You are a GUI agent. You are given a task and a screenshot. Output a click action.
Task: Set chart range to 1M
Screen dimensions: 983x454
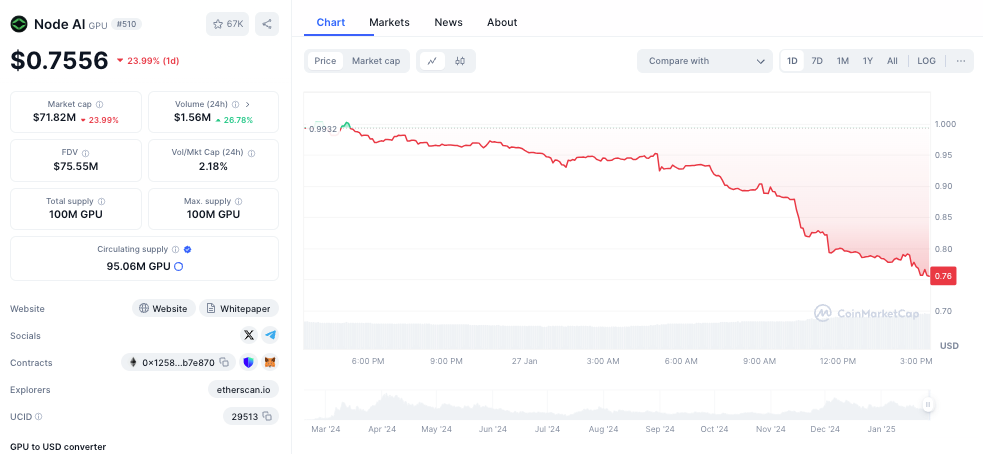tap(843, 61)
